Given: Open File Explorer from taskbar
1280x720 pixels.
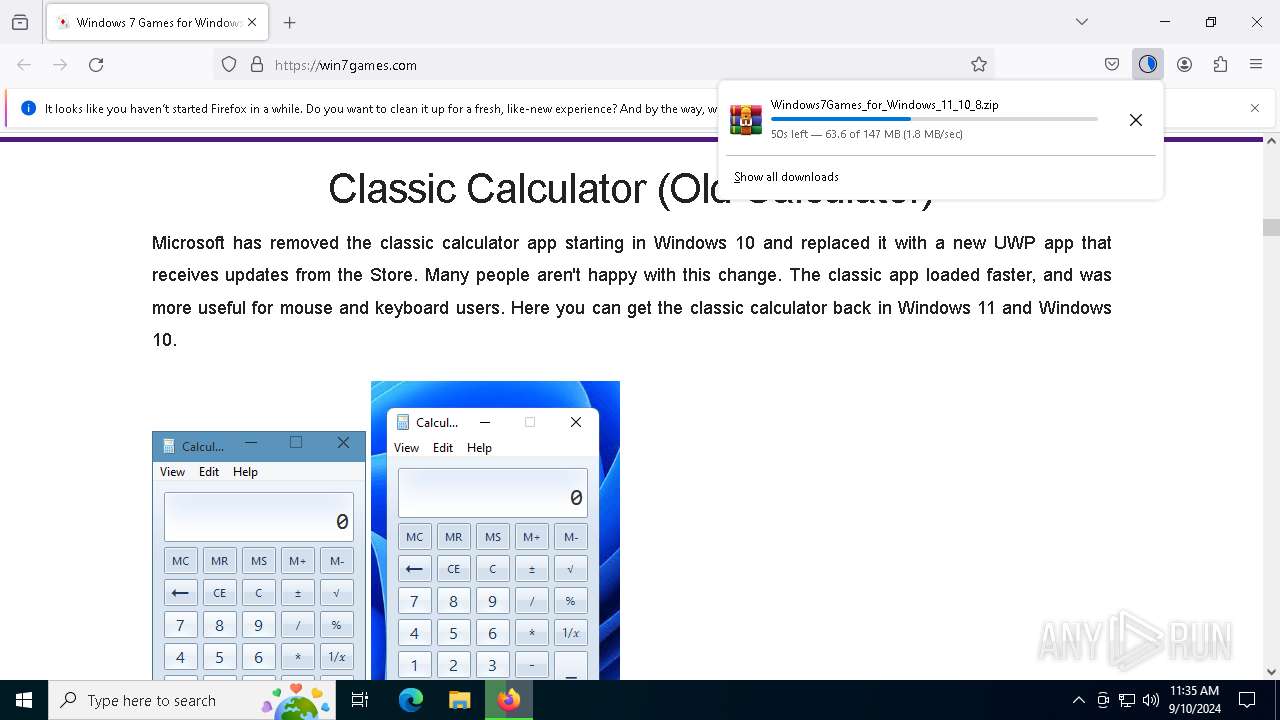Looking at the screenshot, I should coord(459,700).
